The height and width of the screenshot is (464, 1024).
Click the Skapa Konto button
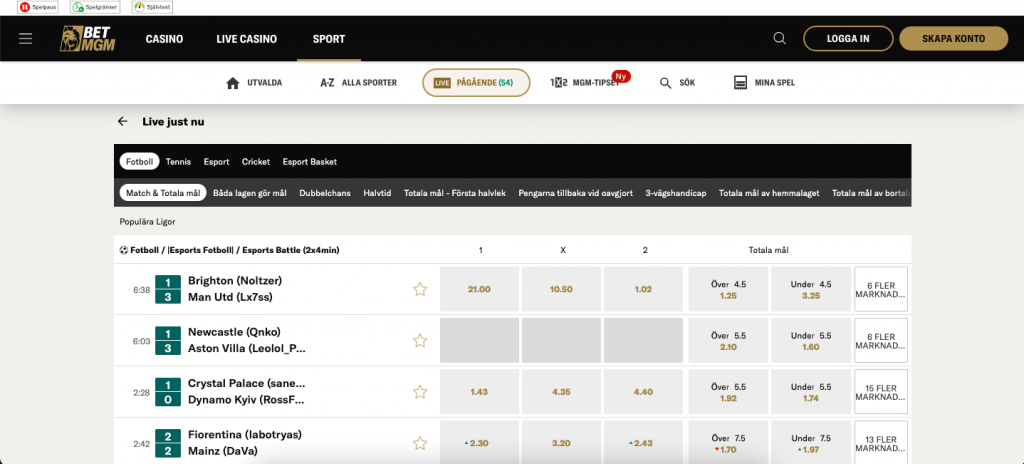point(953,39)
